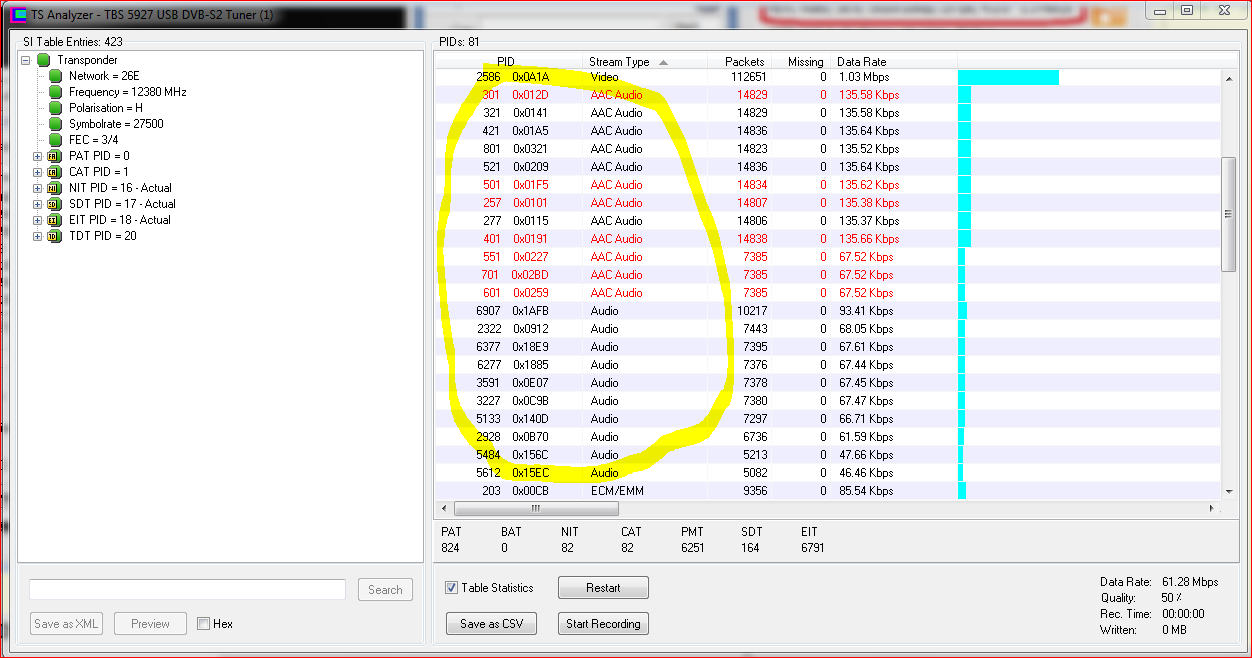Click the TS Analyzer title bar icon
Viewport: 1252px width, 658px height.
click(x=18, y=15)
